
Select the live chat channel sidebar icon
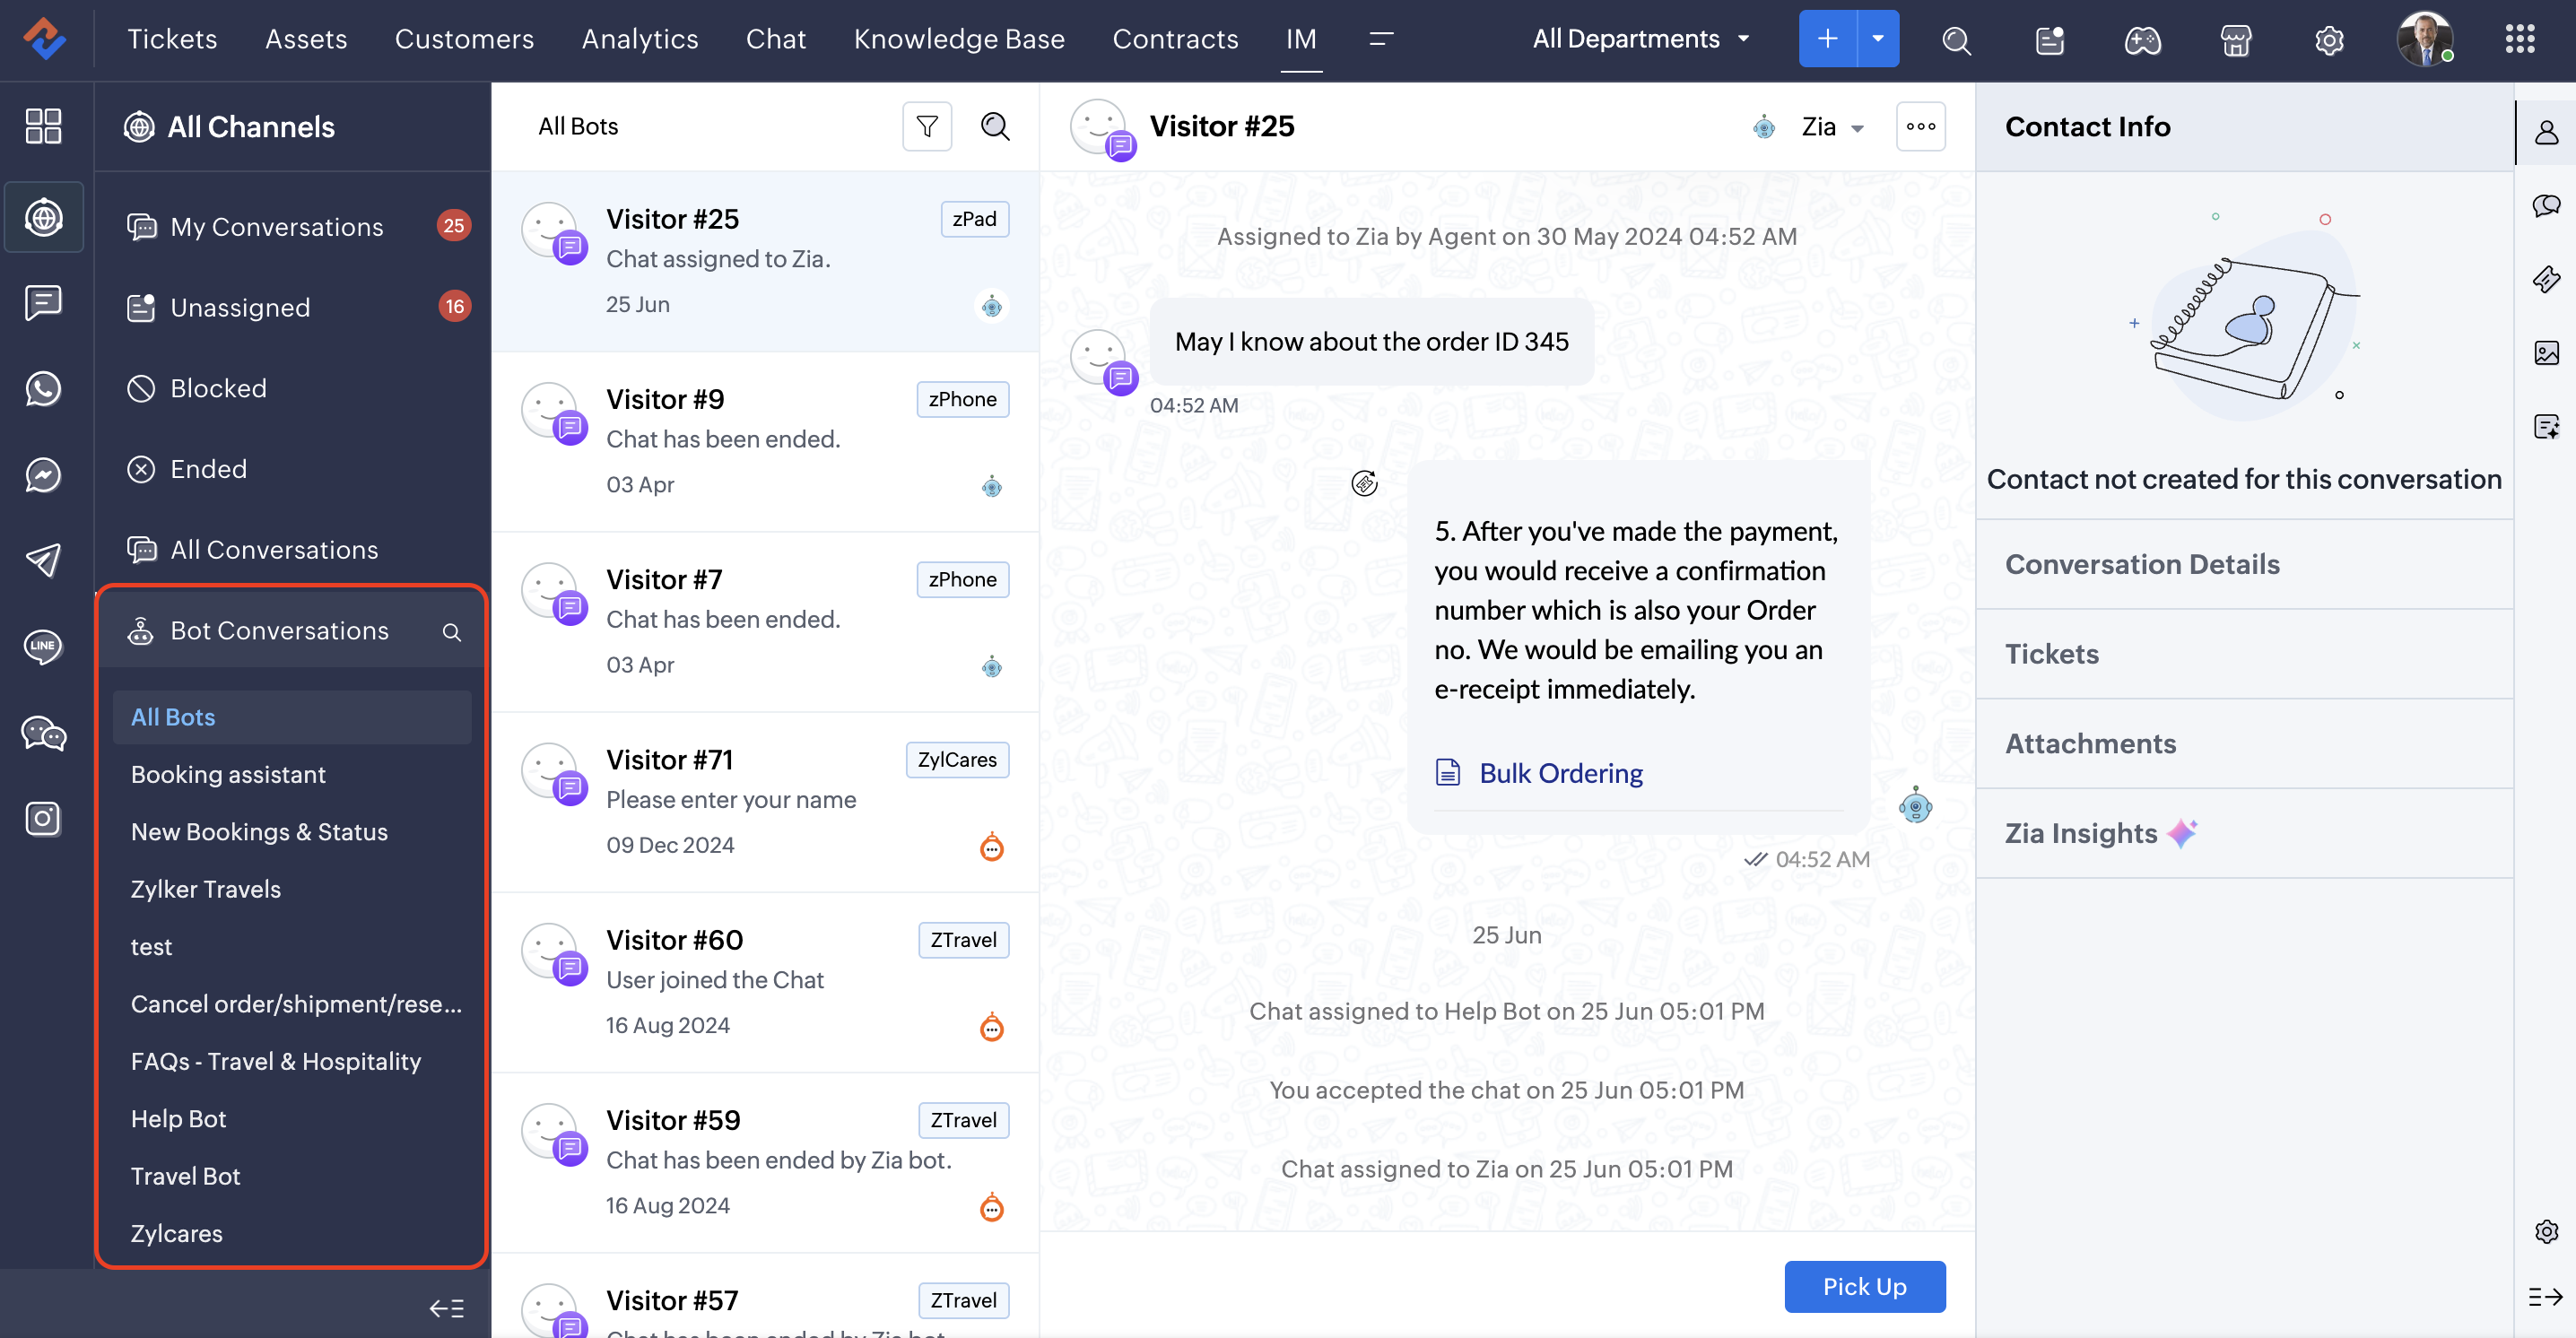43,303
